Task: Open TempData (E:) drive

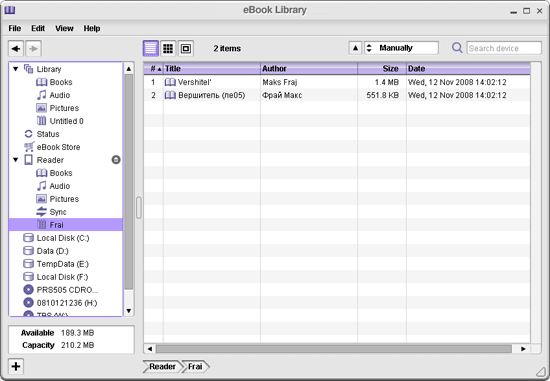Action: [x=56, y=264]
